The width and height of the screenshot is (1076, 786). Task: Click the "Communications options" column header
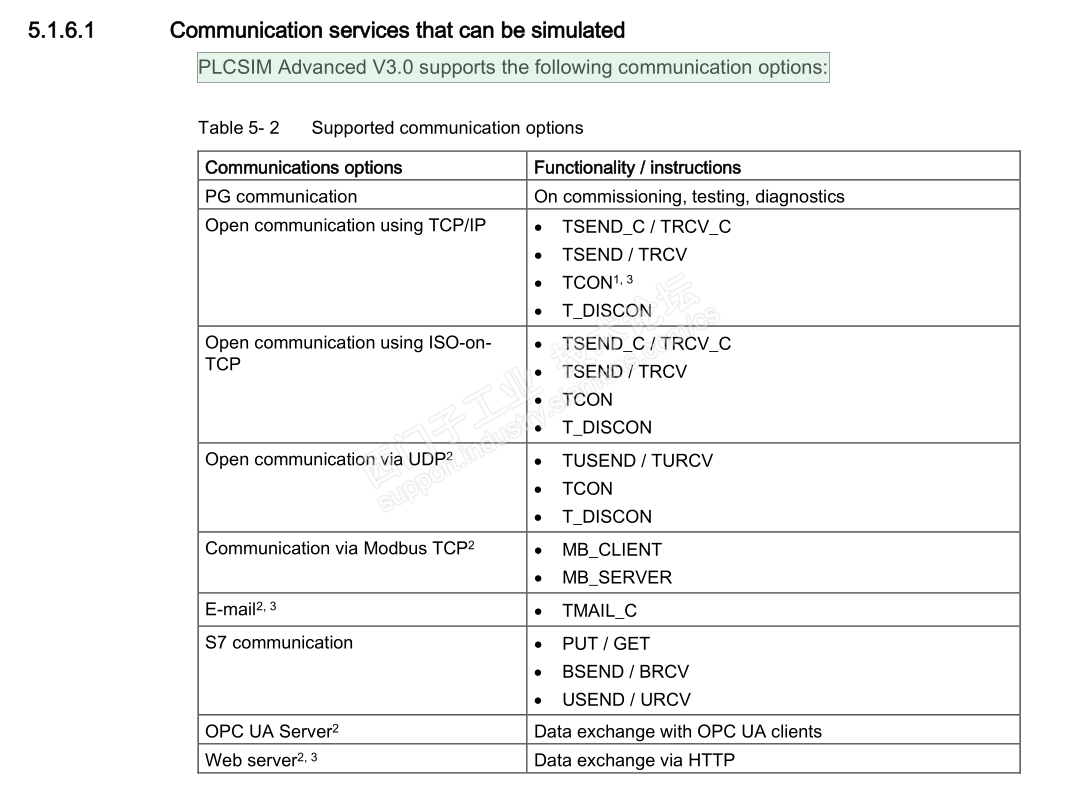(303, 167)
